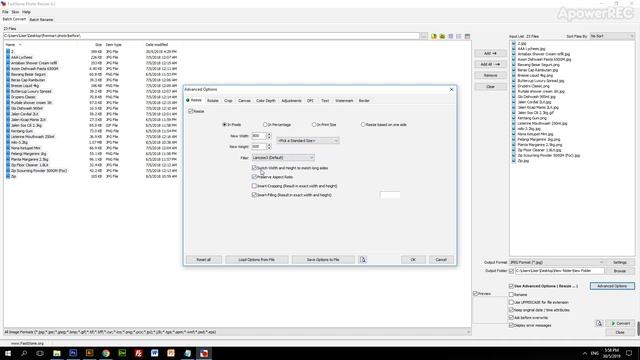Open the Filter Lanczos3 dropdown
Image resolution: width=640 pixels, height=360 pixels.
(283, 158)
